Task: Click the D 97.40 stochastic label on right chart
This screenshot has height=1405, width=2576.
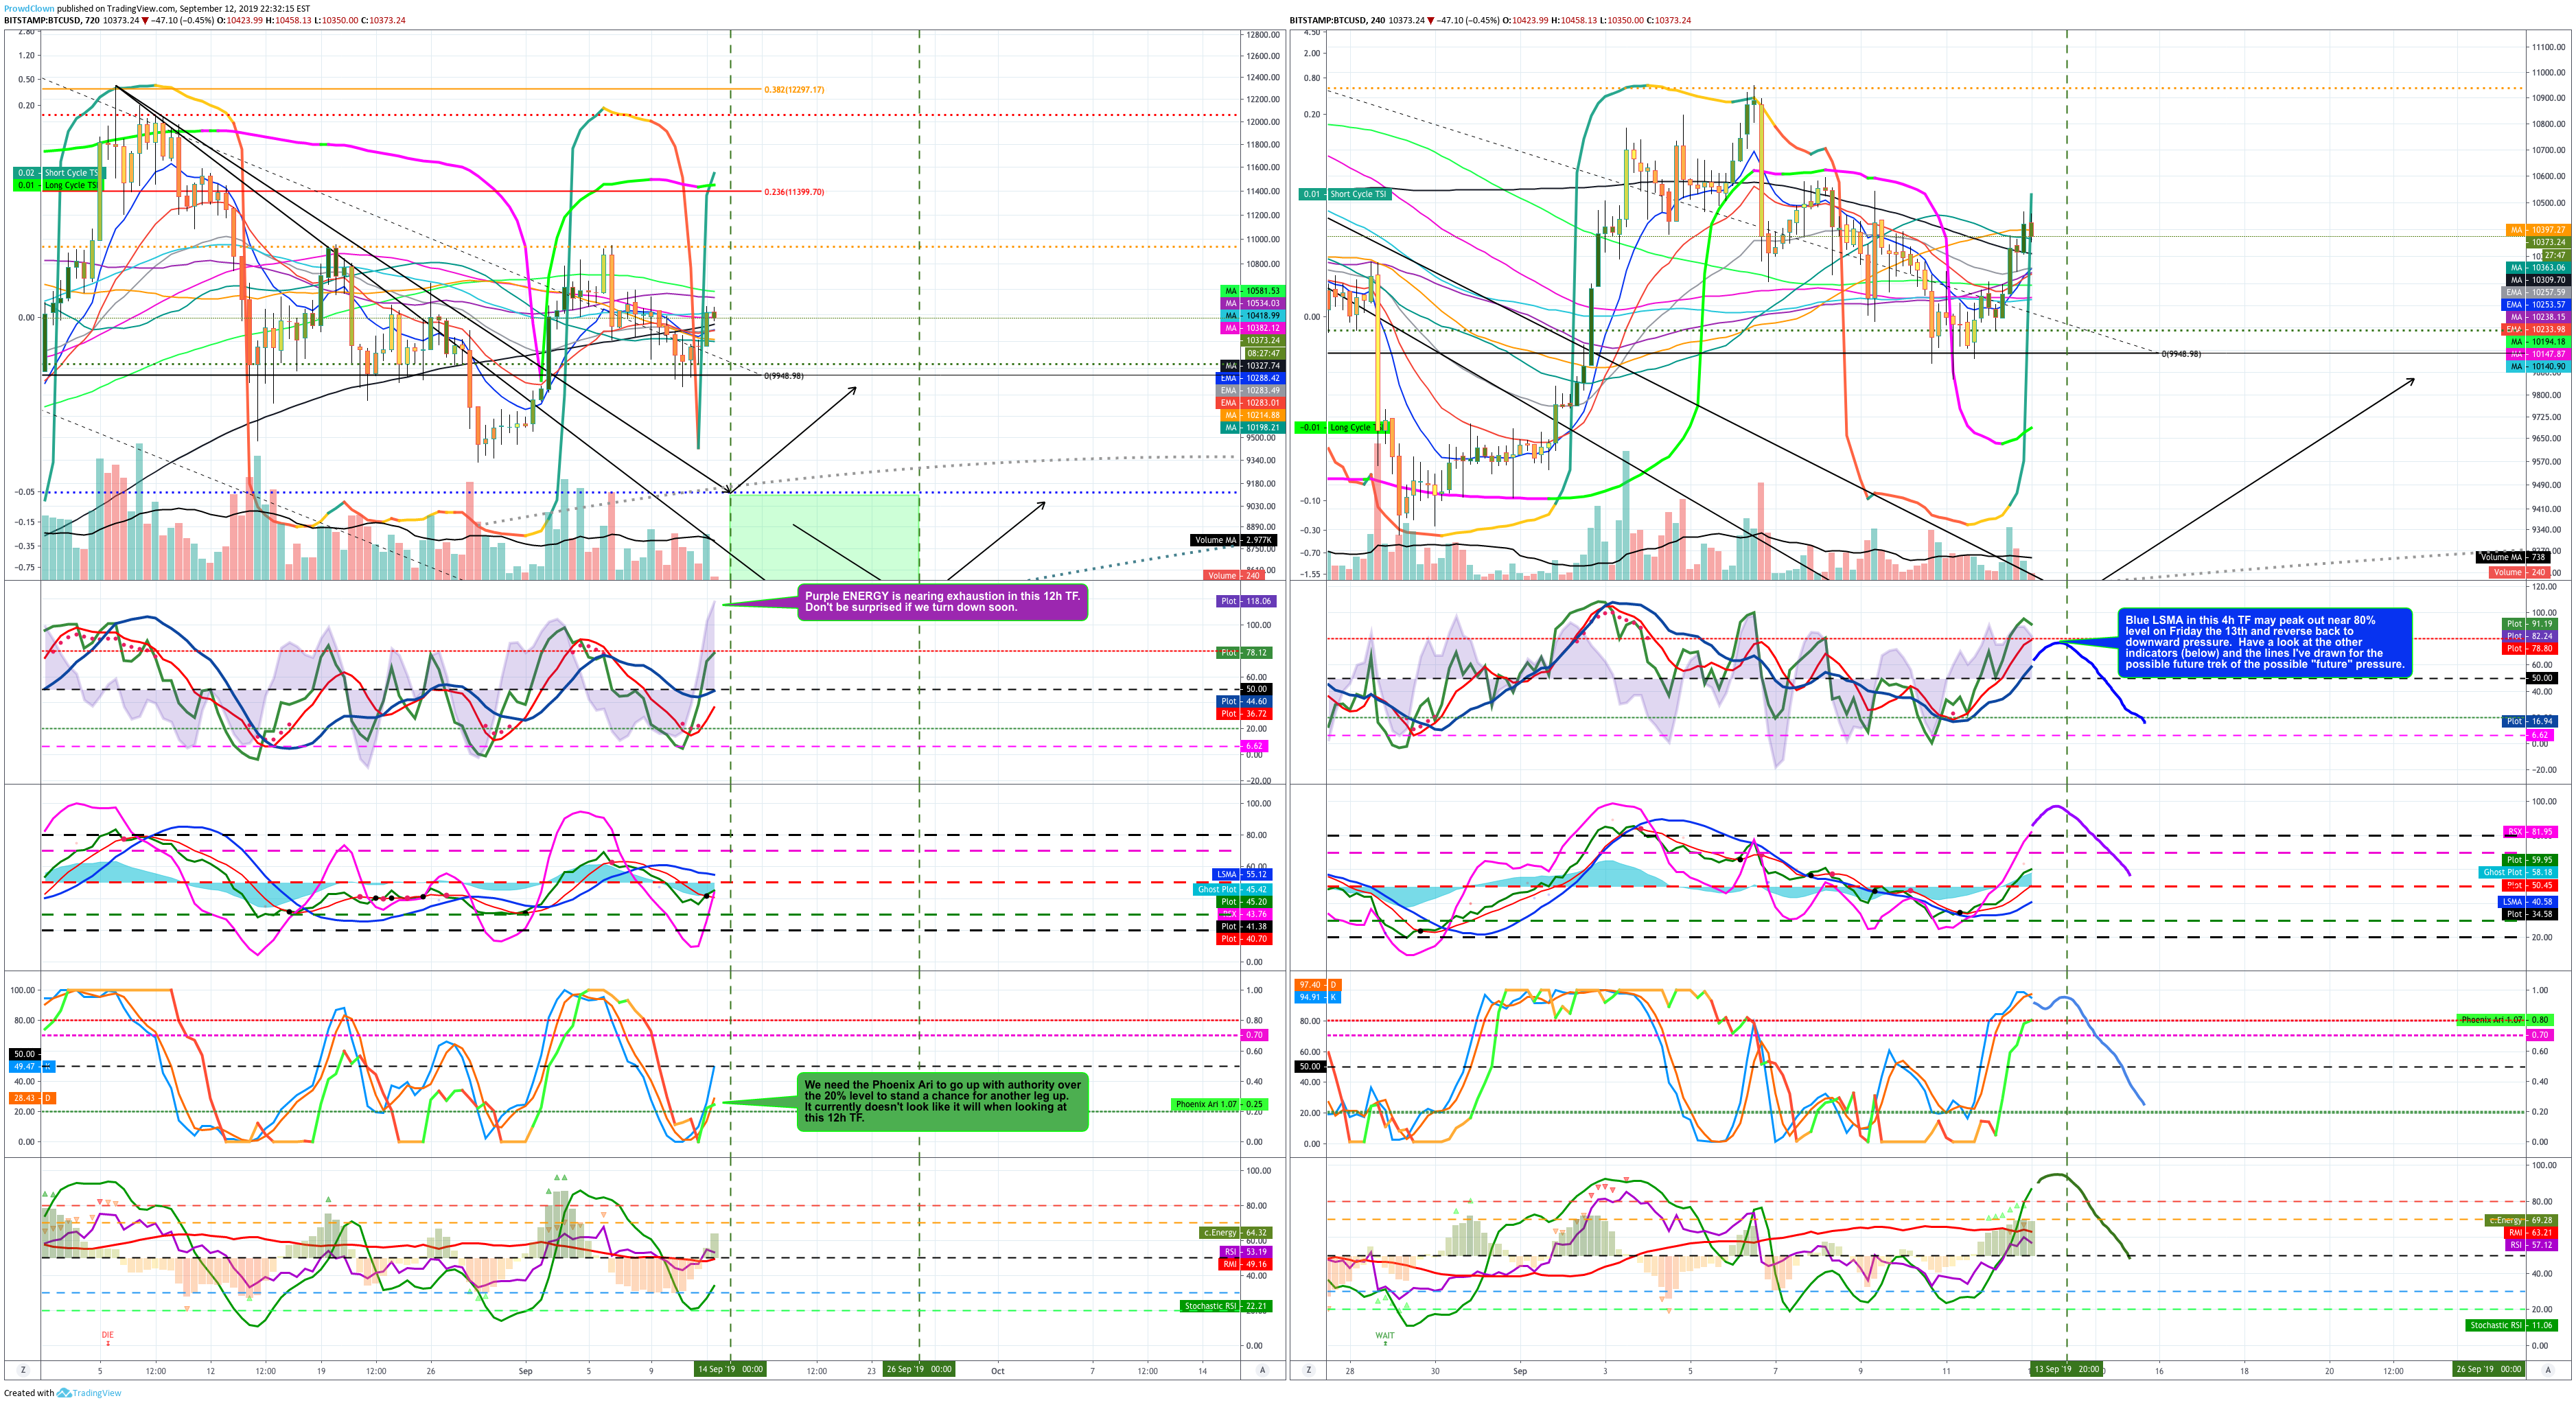Action: tap(1318, 985)
